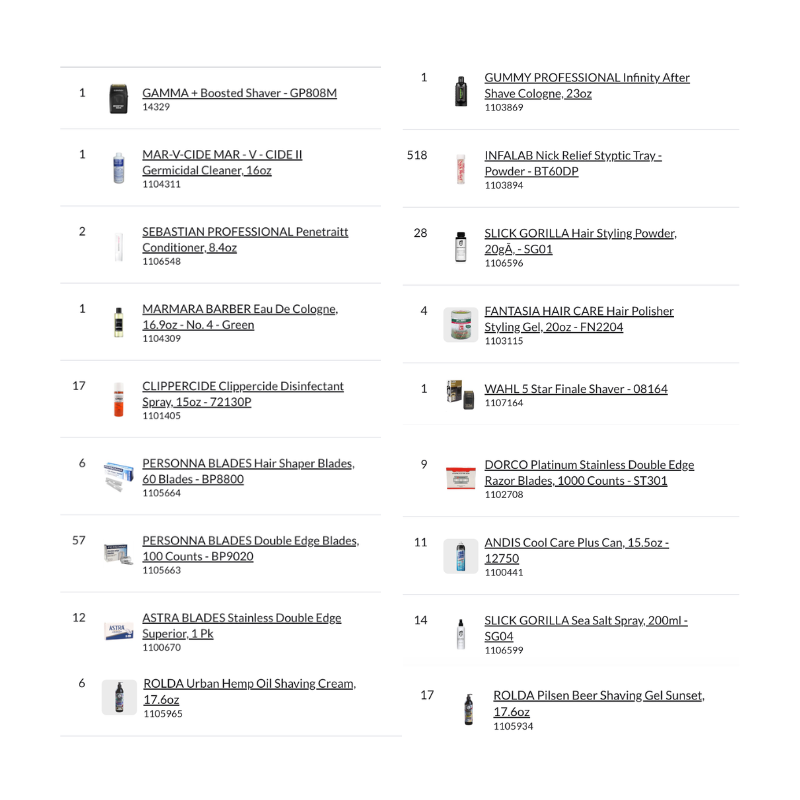Click the Dorco Platinum razor blades image
The height and width of the screenshot is (800, 800).
click(461, 479)
